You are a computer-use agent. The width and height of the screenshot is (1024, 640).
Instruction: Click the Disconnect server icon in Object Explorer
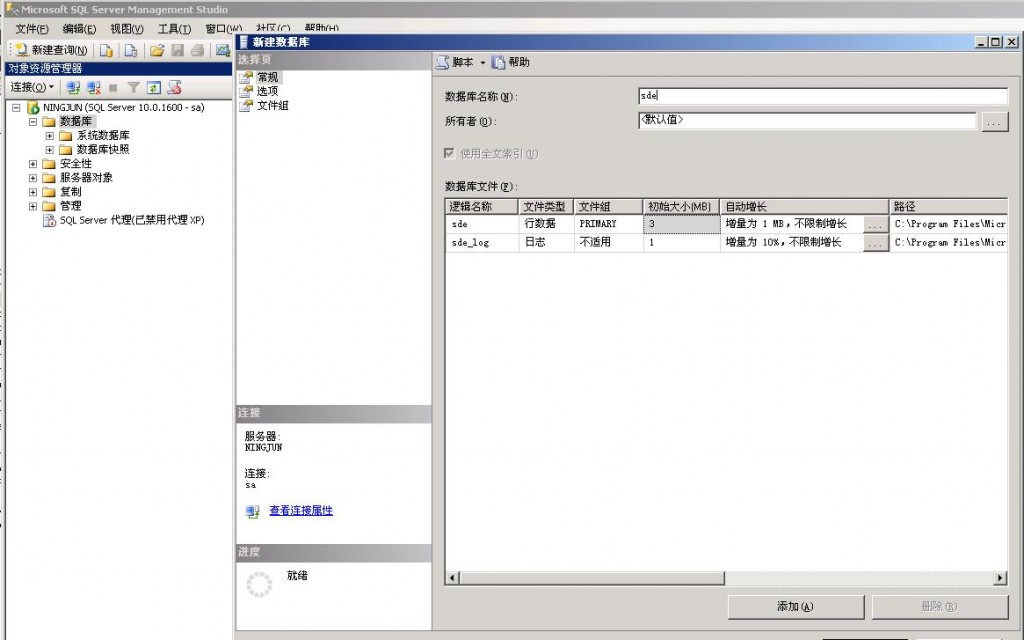[x=93, y=87]
